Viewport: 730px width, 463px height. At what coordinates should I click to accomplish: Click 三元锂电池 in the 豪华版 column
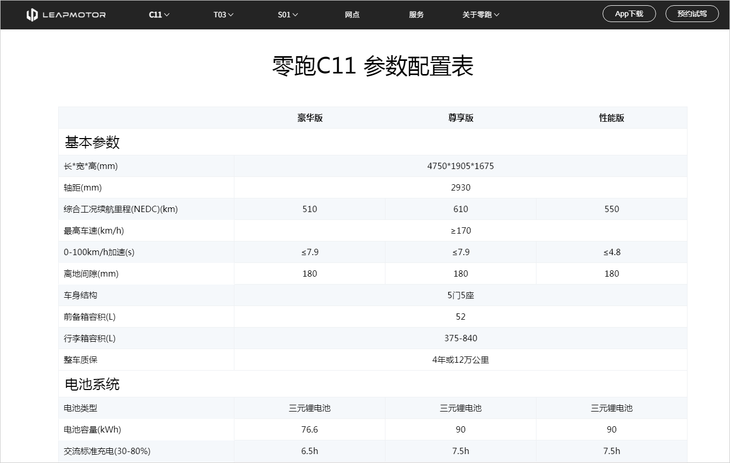coord(310,408)
